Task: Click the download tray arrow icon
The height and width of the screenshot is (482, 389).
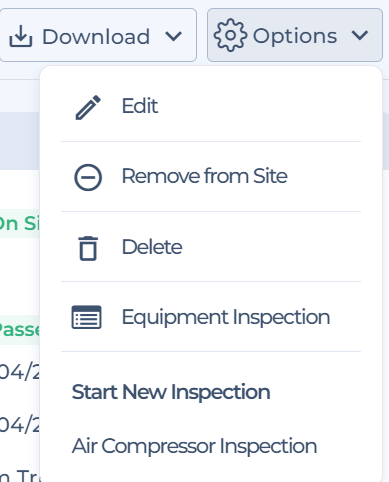Action: (21, 36)
